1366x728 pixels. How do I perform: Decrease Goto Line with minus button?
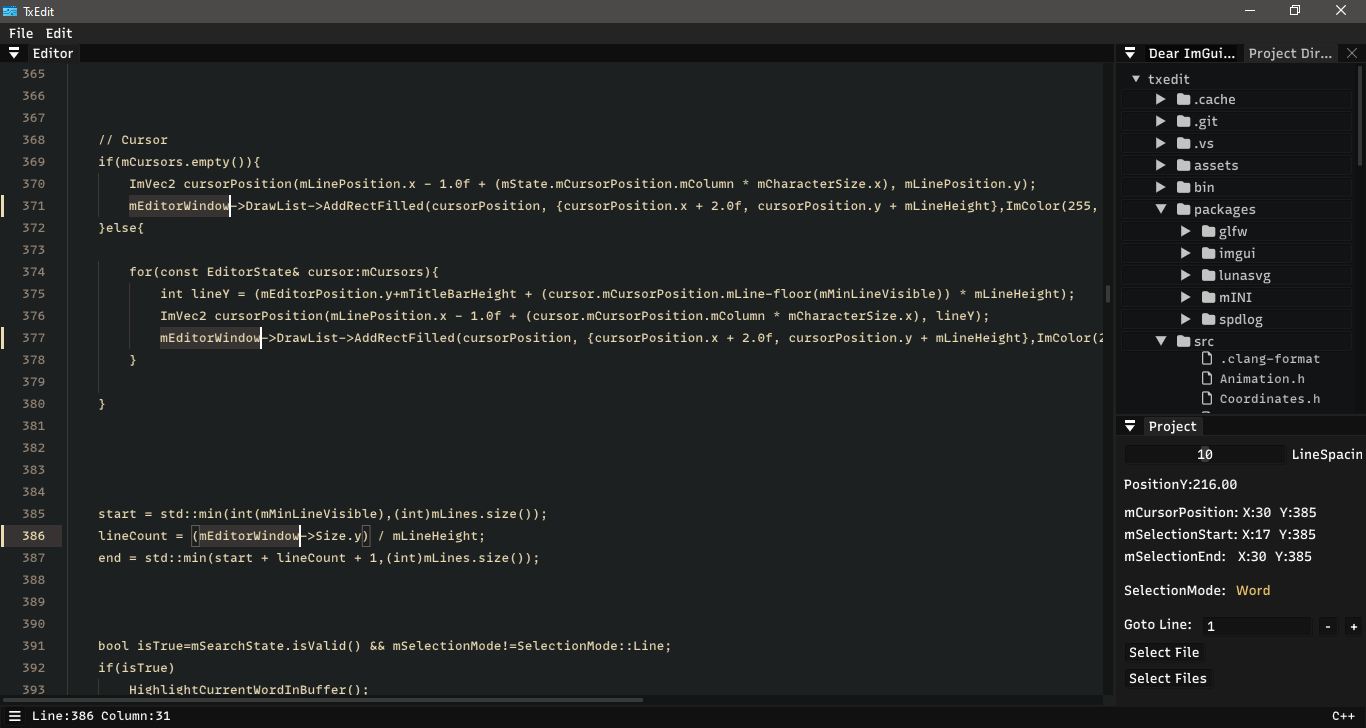pyautogui.click(x=1327, y=627)
